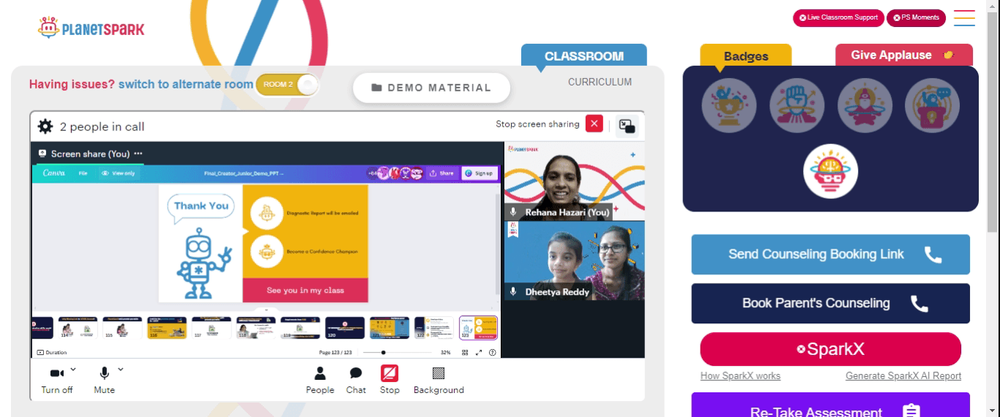Send Counseling Booking Link
This screenshot has height=417, width=1000.
(x=830, y=254)
